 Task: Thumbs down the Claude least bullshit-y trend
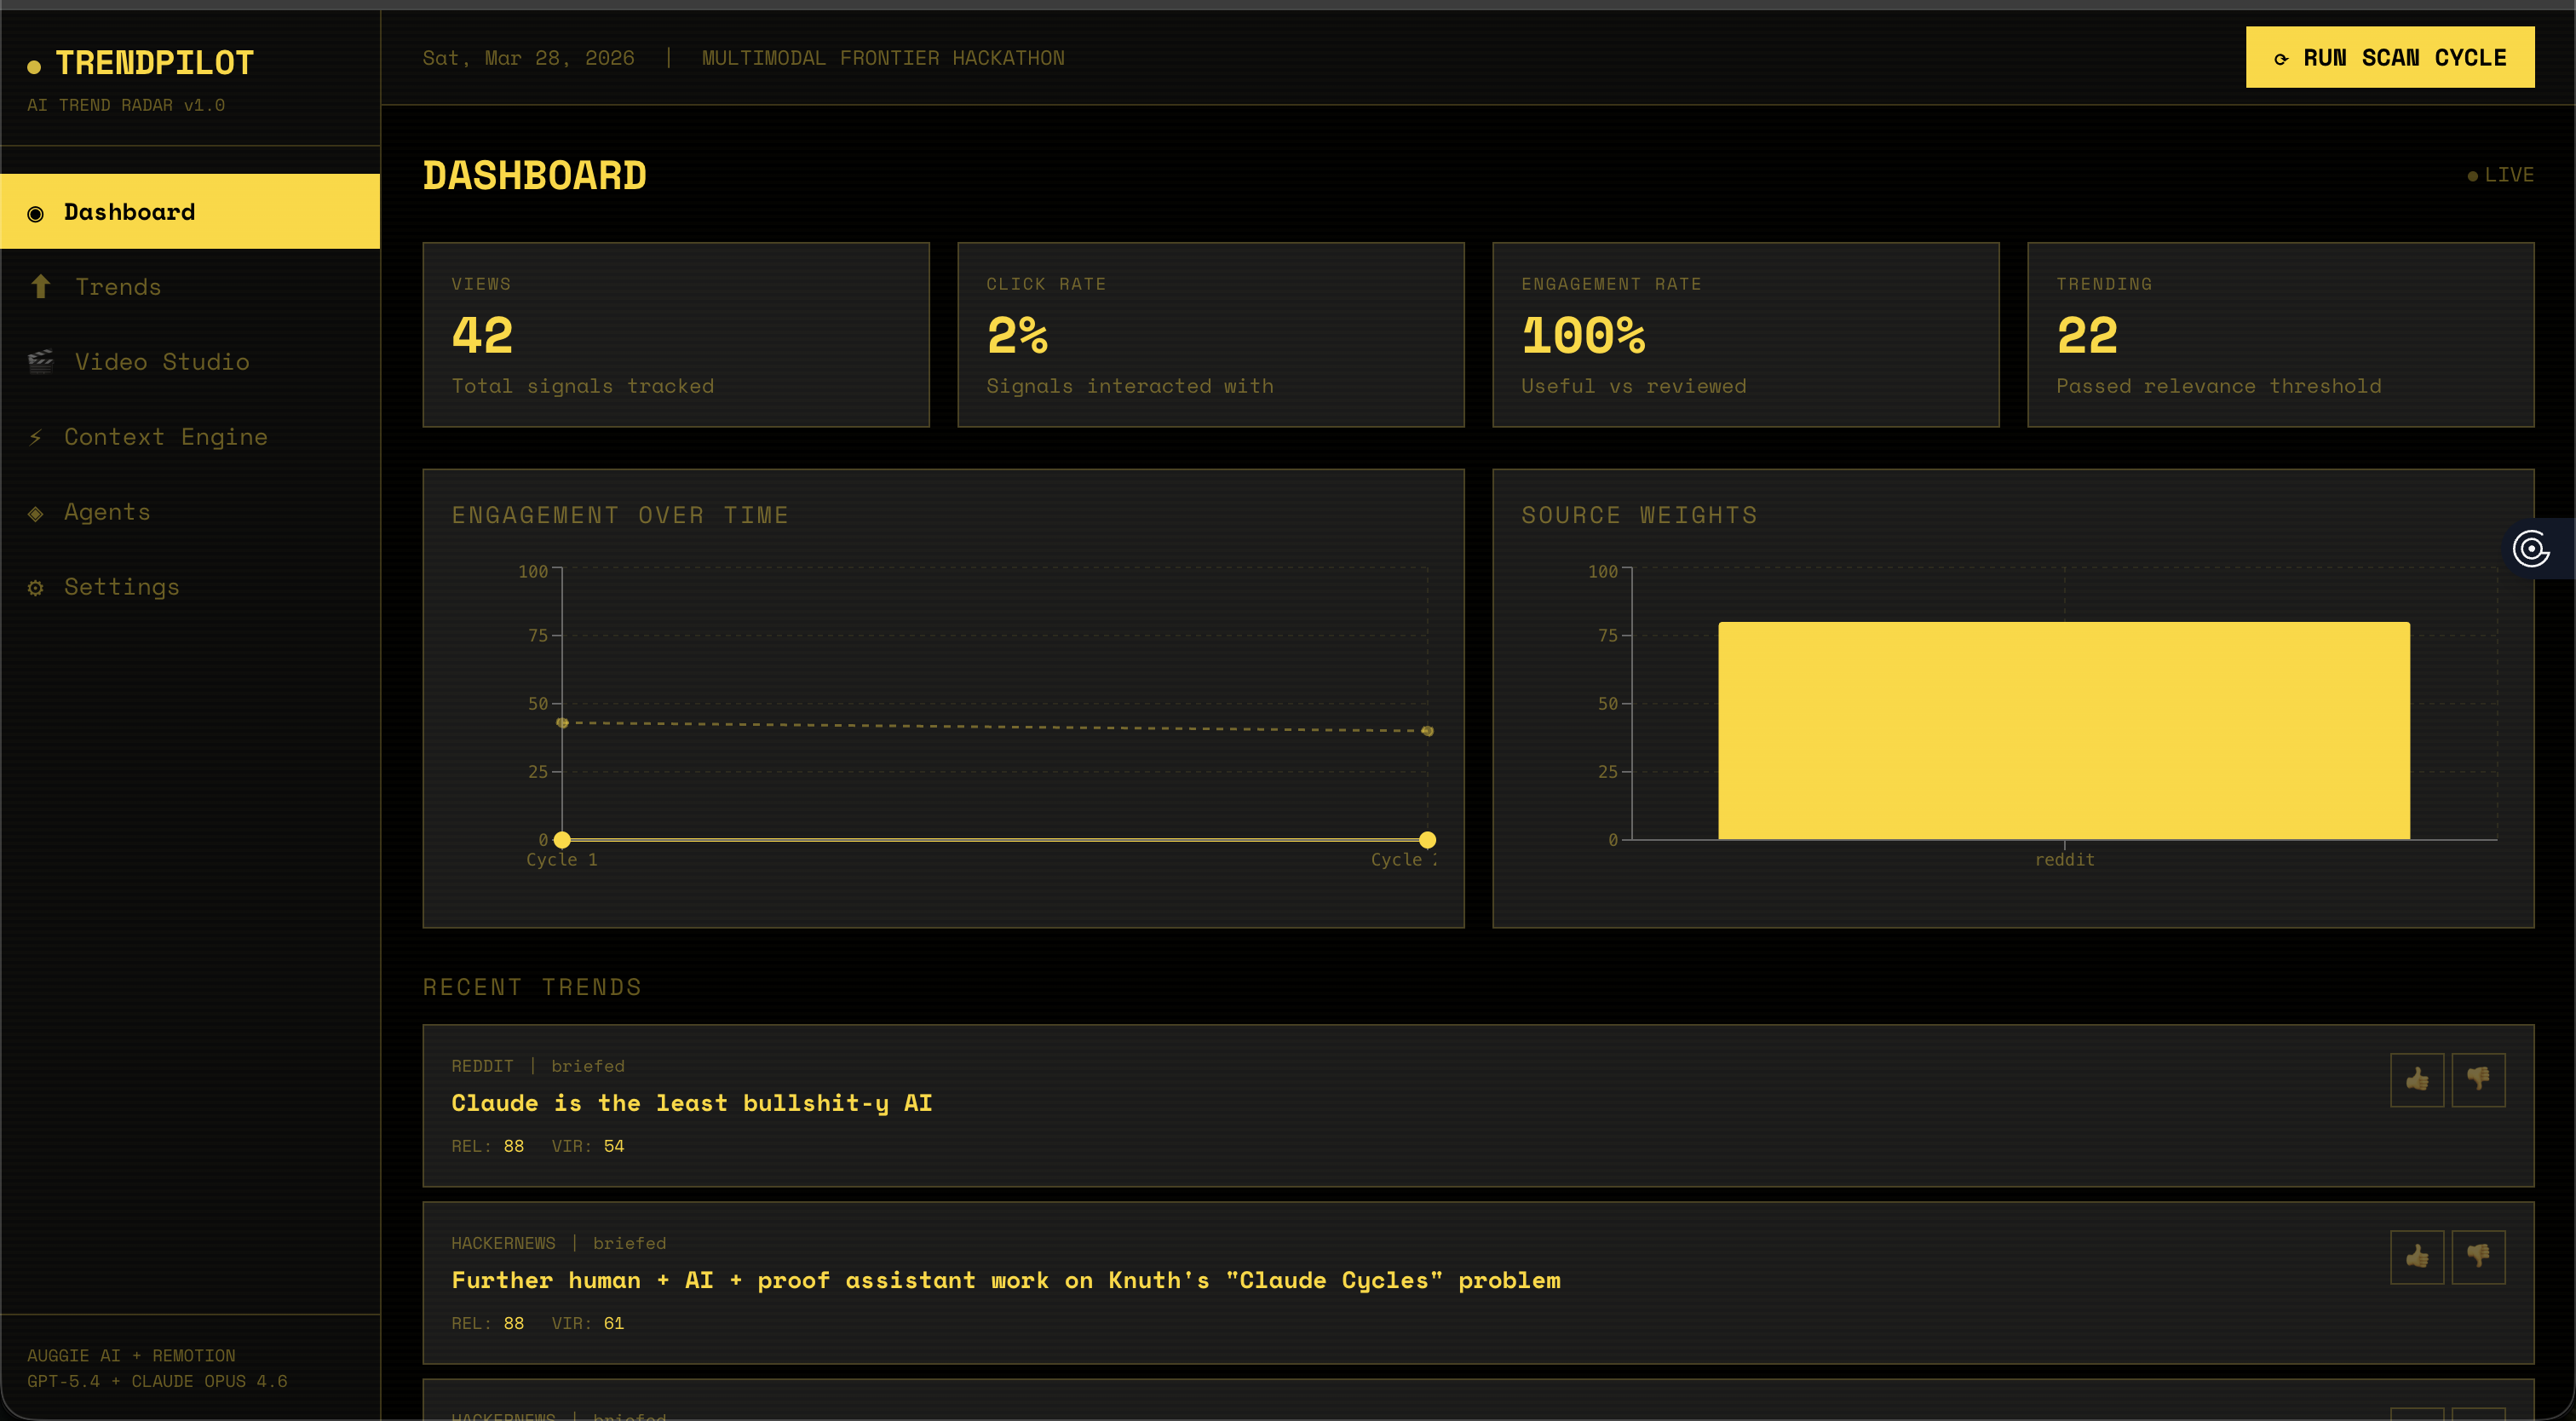[x=2477, y=1080]
